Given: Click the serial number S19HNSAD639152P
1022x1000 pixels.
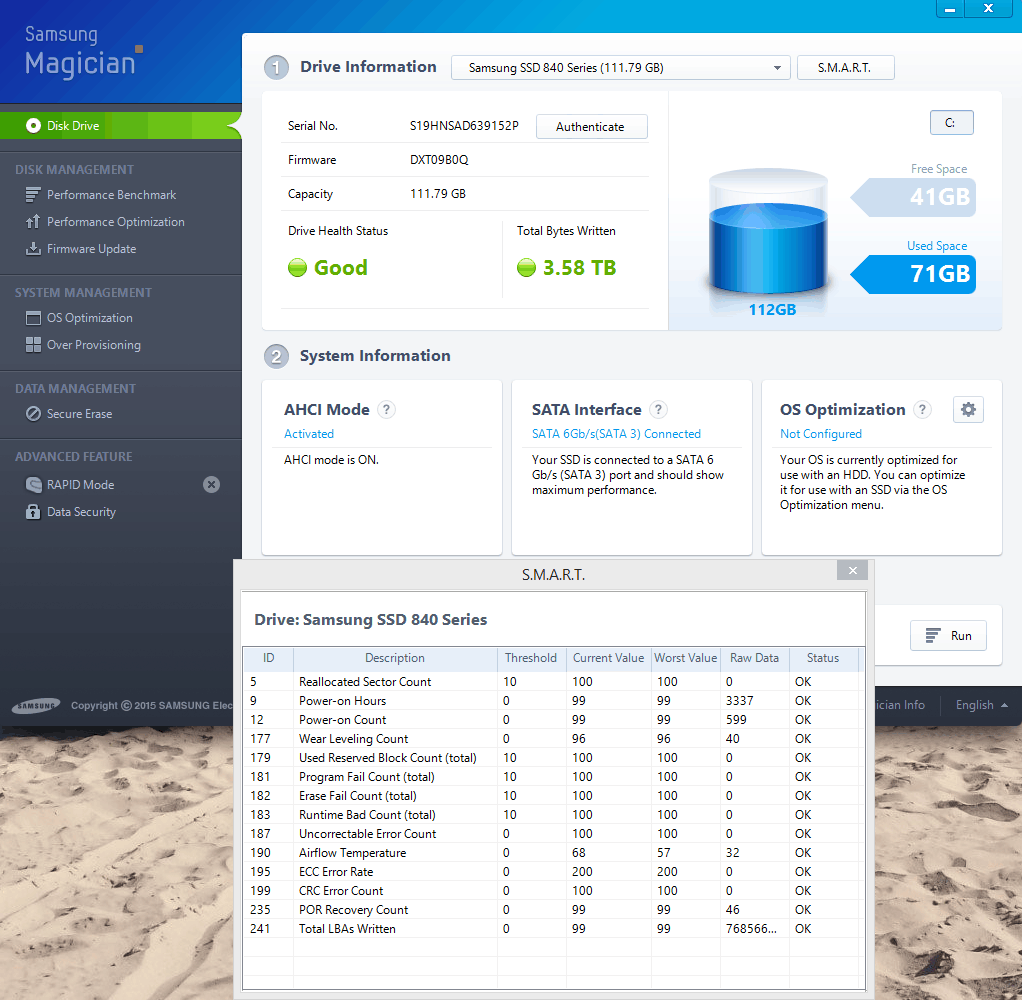Looking at the screenshot, I should tap(464, 126).
